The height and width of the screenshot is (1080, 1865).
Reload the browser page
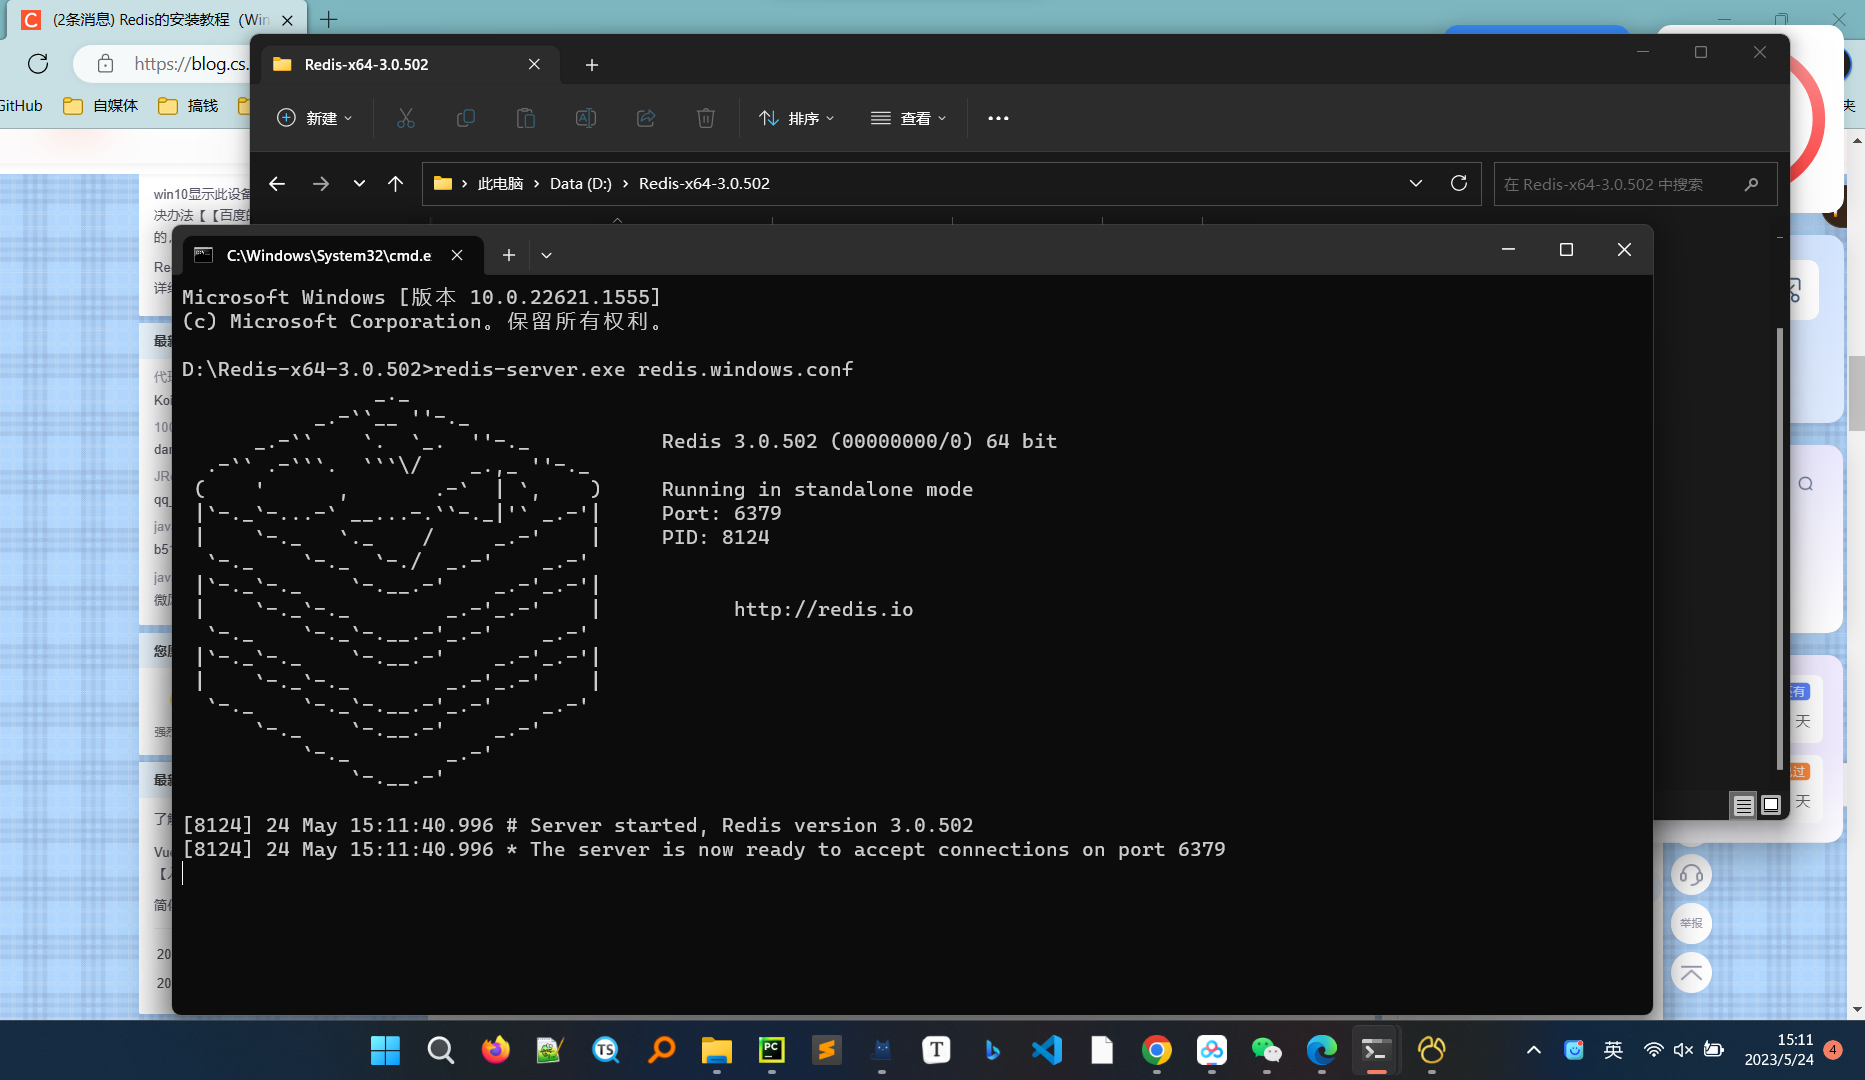[x=38, y=64]
